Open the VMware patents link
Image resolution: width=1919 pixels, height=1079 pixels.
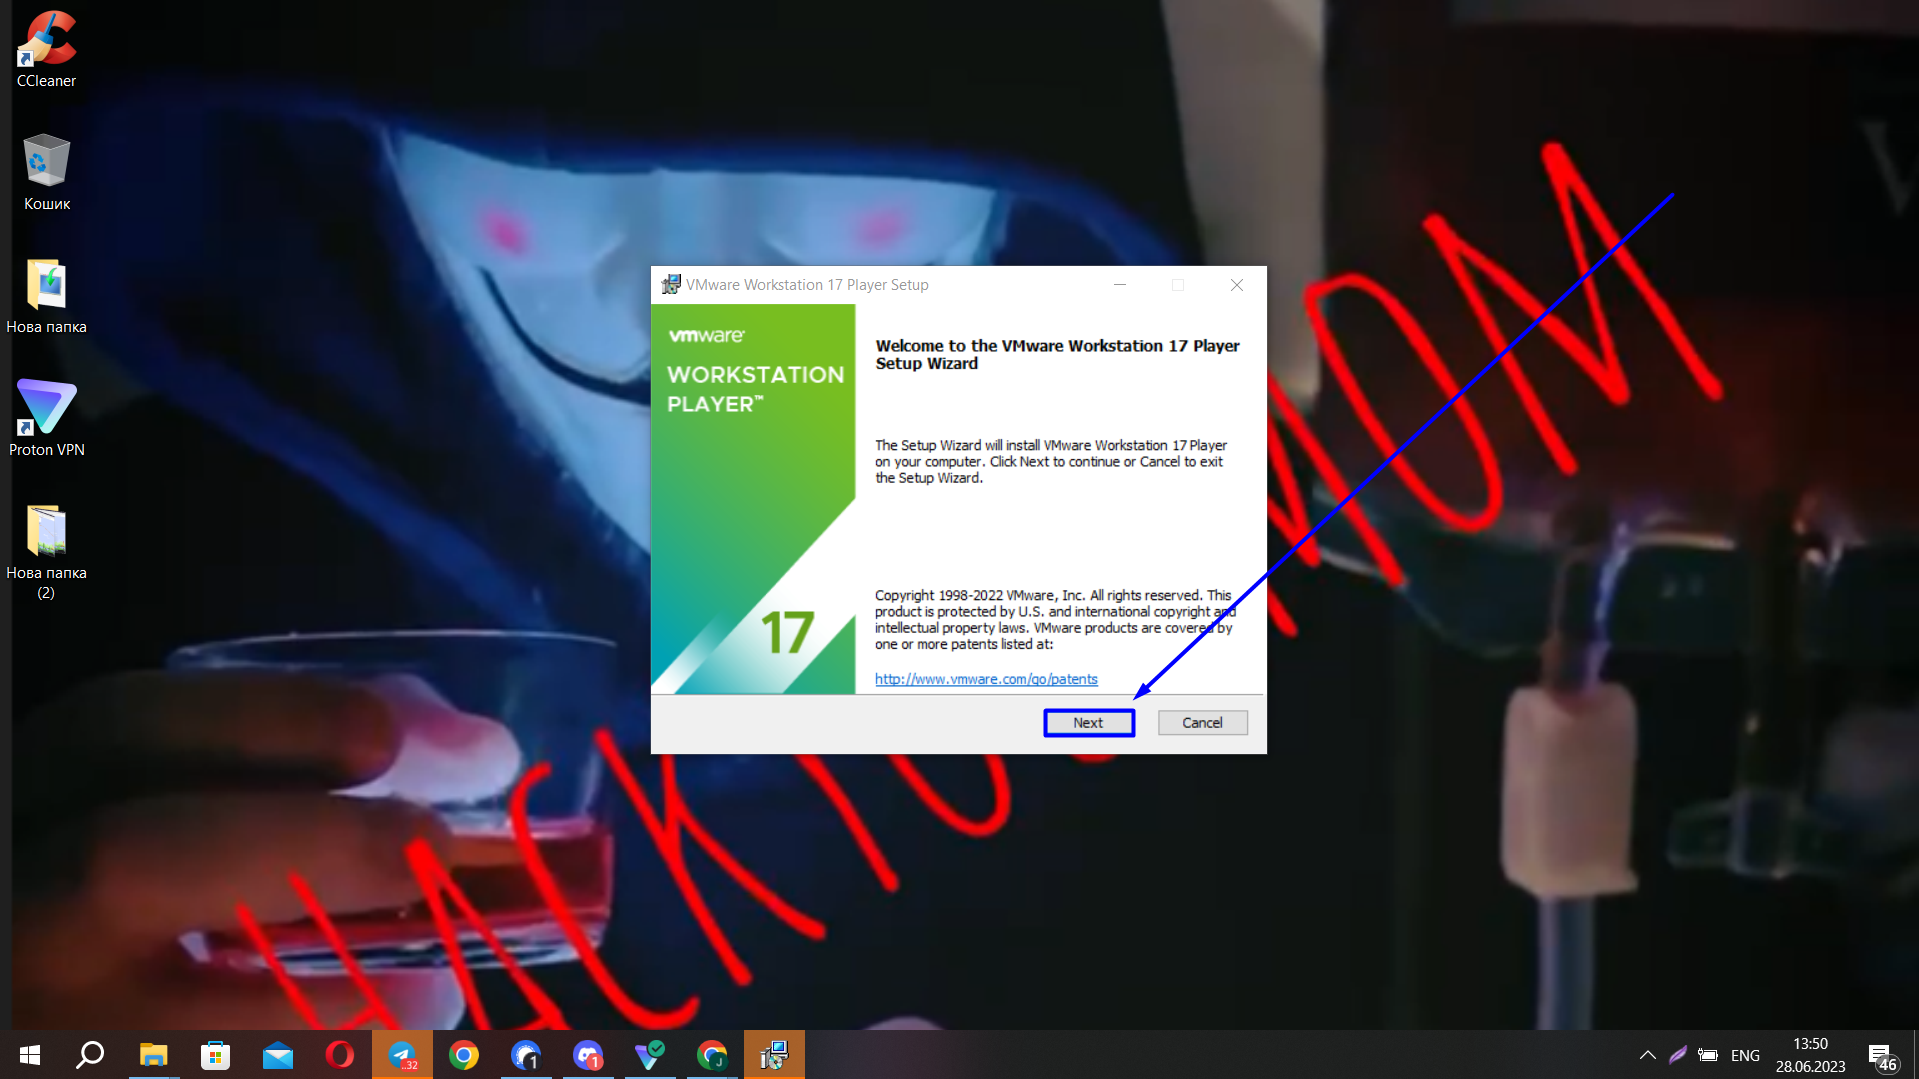pyautogui.click(x=985, y=679)
